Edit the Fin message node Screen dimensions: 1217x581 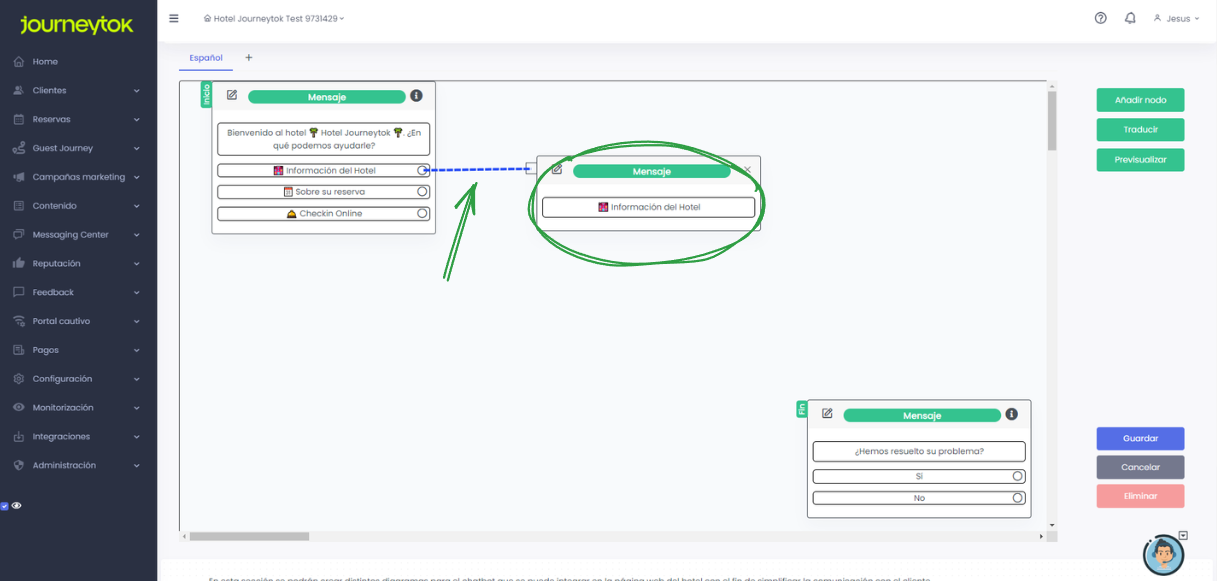click(827, 414)
